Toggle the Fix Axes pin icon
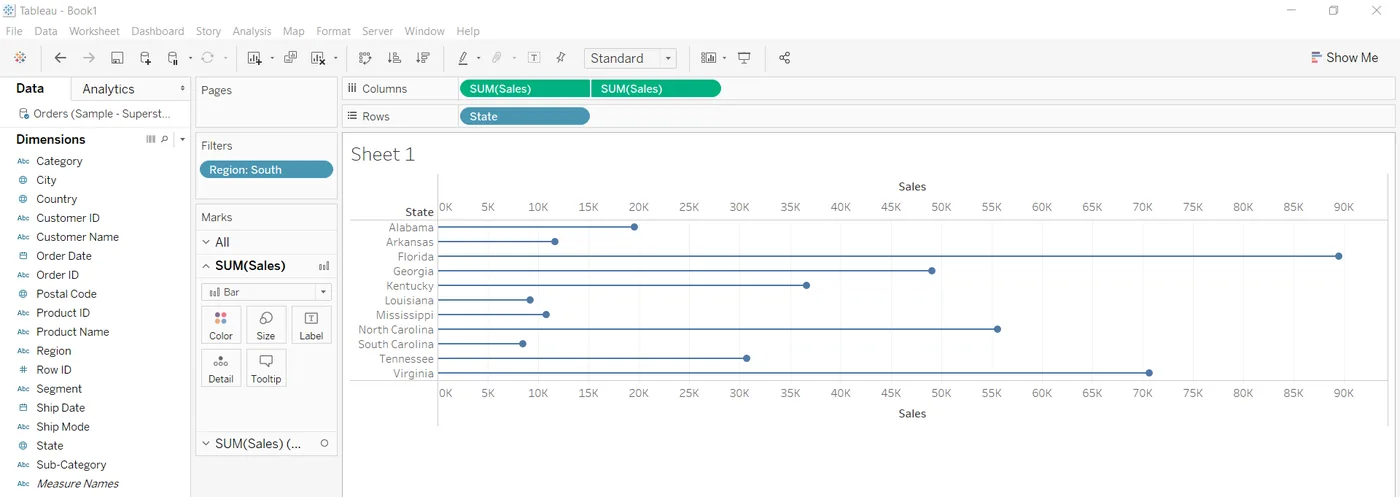 [561, 58]
